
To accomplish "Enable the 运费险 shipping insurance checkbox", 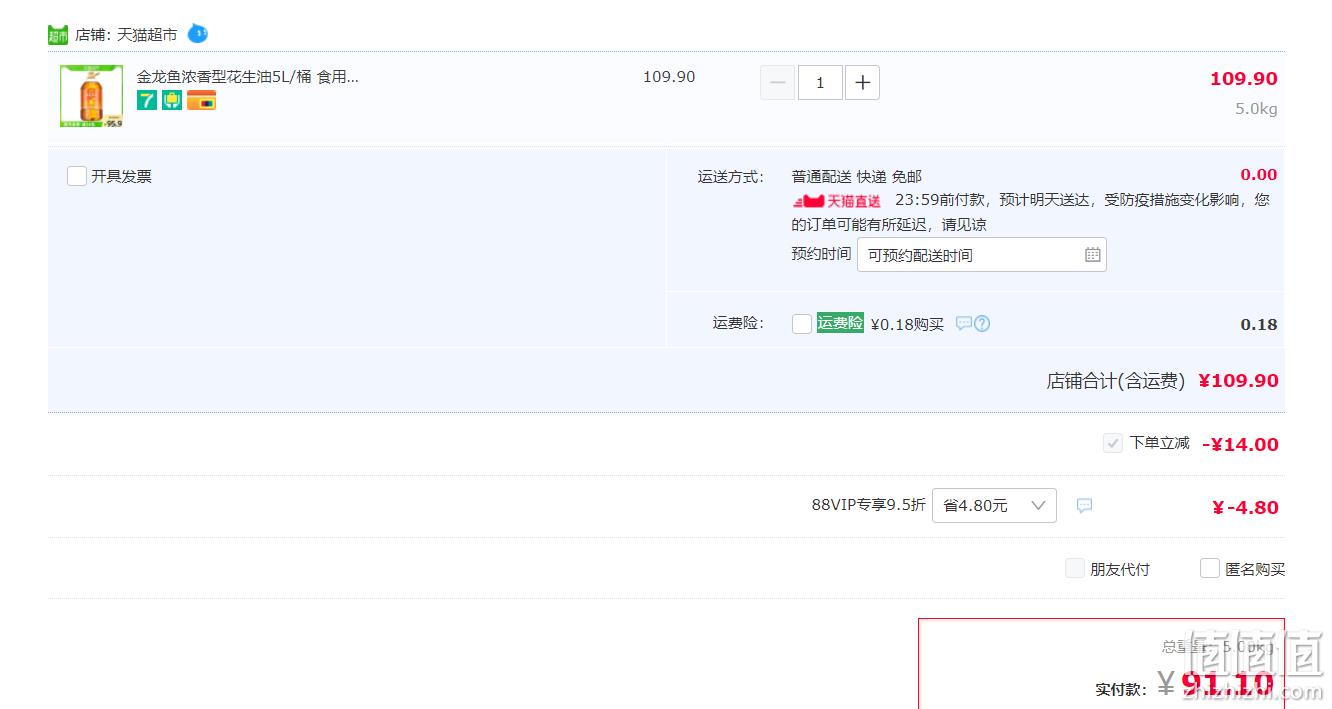I will click(802, 324).
